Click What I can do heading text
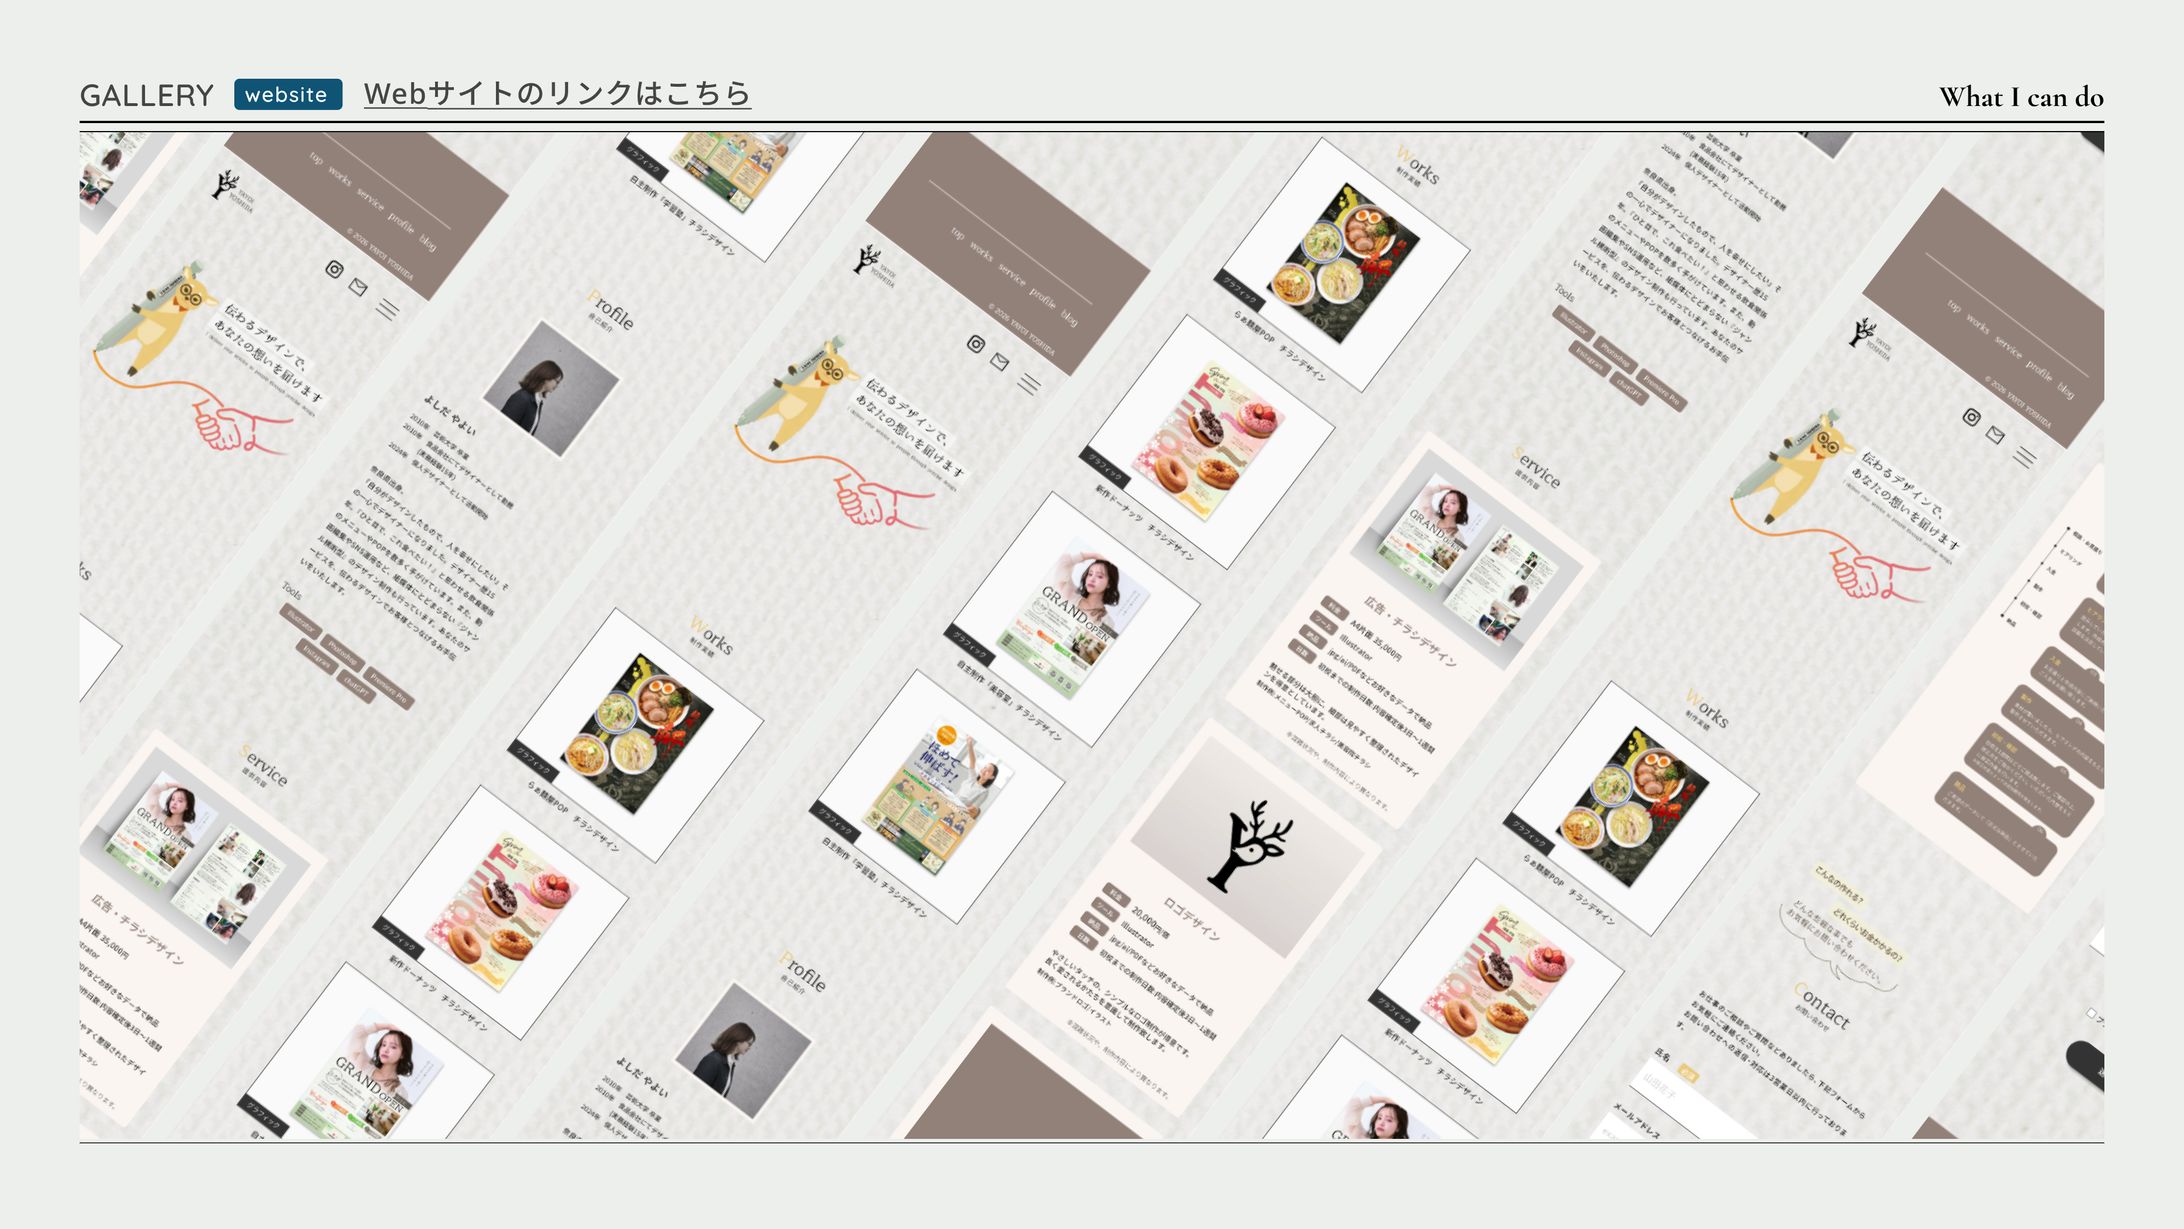The height and width of the screenshot is (1229, 2184). click(x=2020, y=97)
